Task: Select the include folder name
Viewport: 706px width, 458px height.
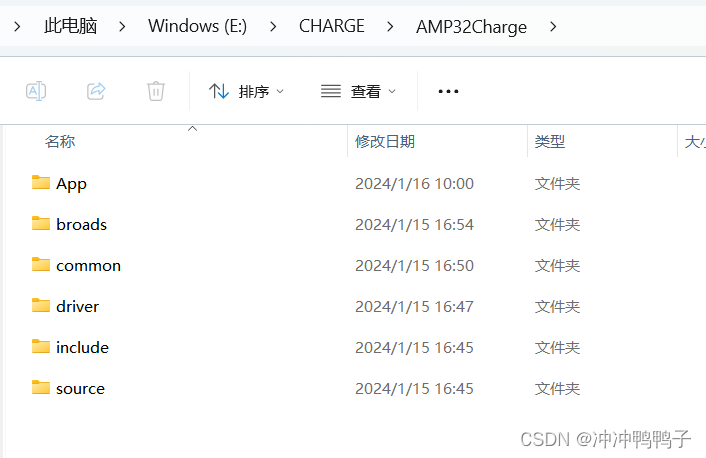Action: [x=82, y=347]
